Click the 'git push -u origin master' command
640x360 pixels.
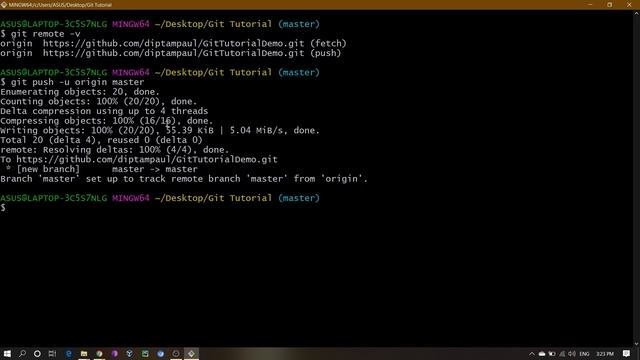tap(72, 82)
